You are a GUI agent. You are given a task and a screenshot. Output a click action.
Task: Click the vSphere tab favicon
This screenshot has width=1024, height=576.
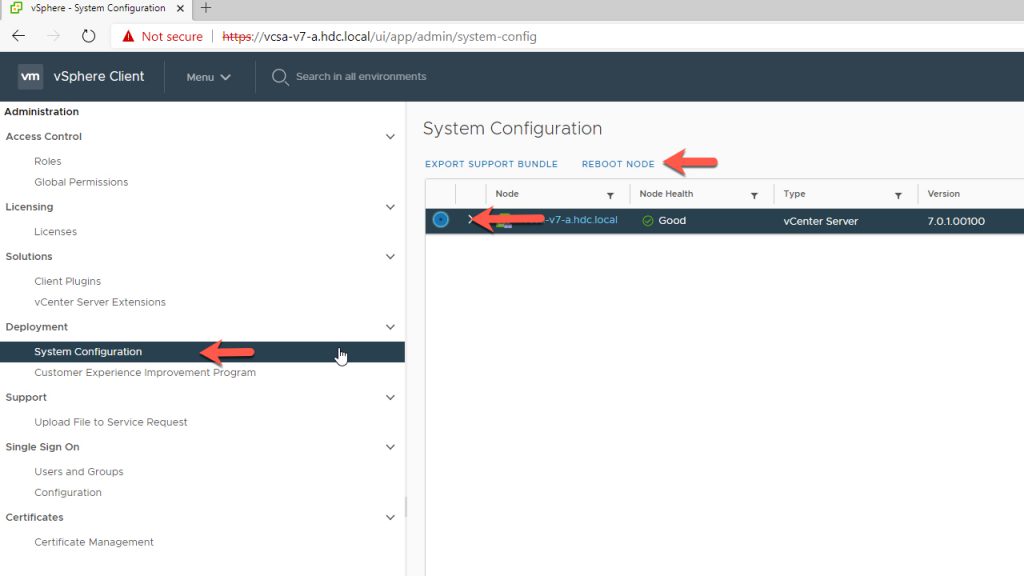[16, 8]
